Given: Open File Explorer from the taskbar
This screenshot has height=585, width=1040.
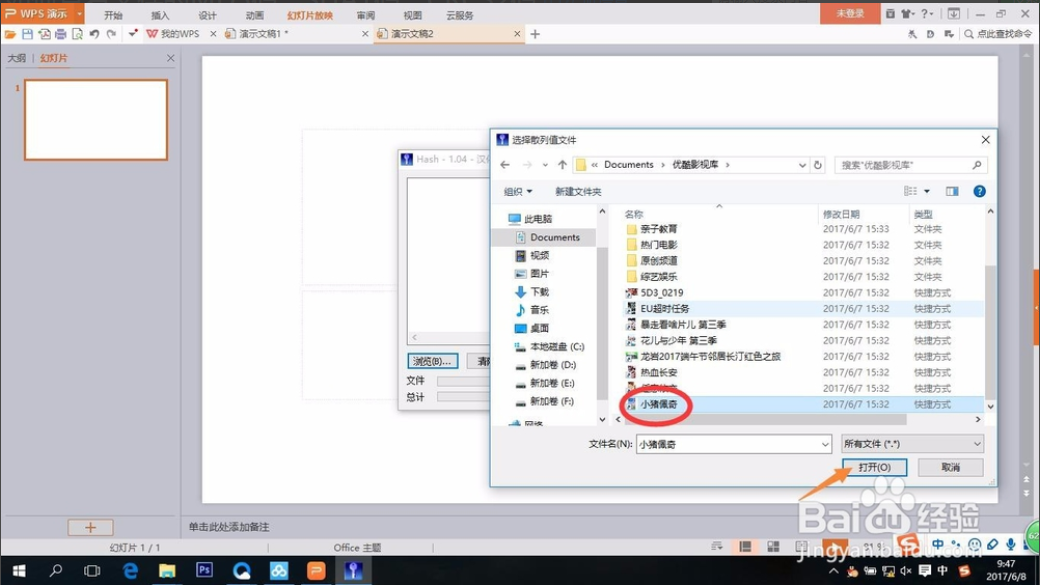Looking at the screenshot, I should 167,570.
